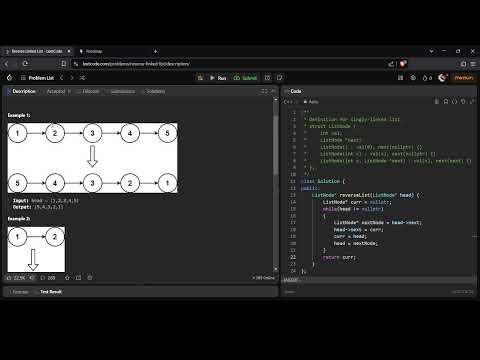
Task: Click the LeetCode logo icon
Action: (x=9, y=78)
